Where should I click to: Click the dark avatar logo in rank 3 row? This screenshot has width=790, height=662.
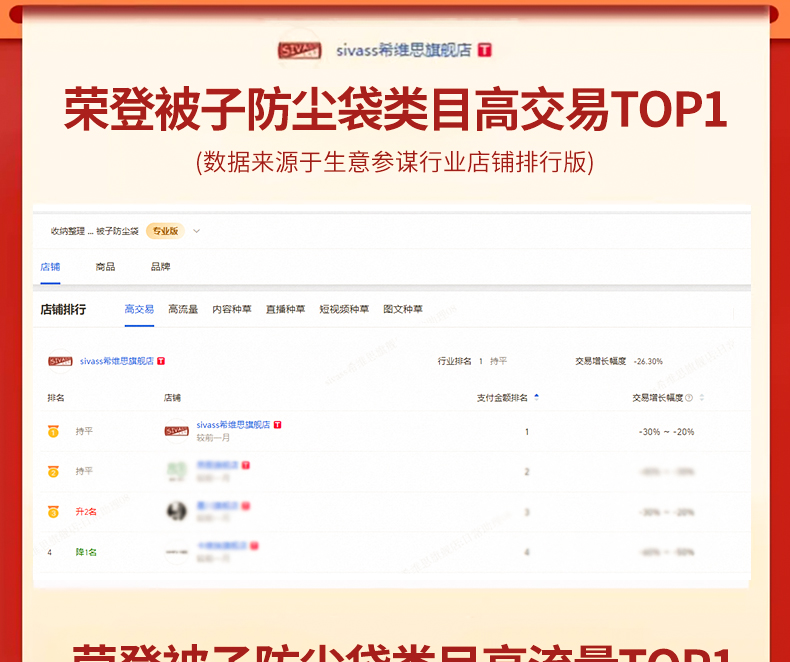tap(177, 512)
